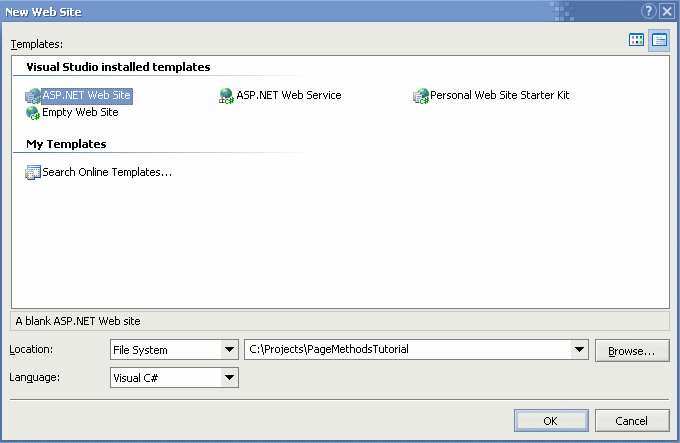Select the 'Empty Web Site' label

point(80,112)
